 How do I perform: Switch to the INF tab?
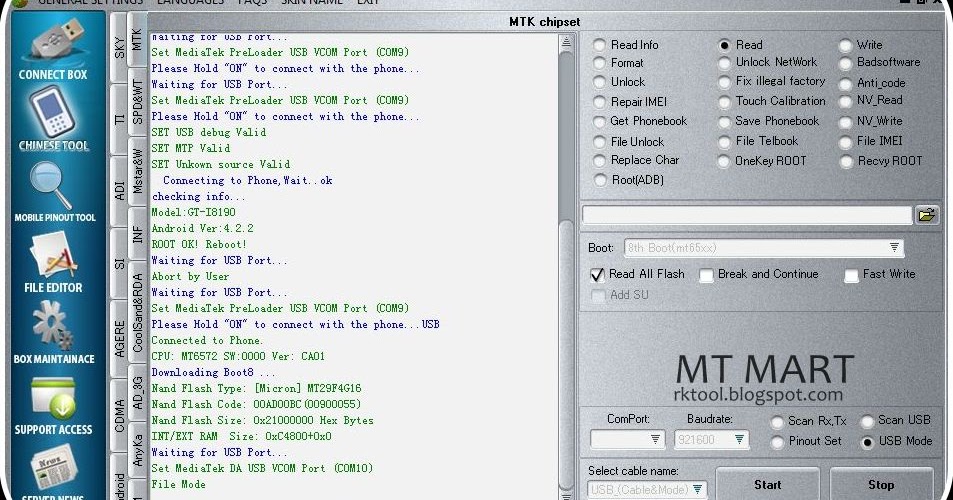137,233
